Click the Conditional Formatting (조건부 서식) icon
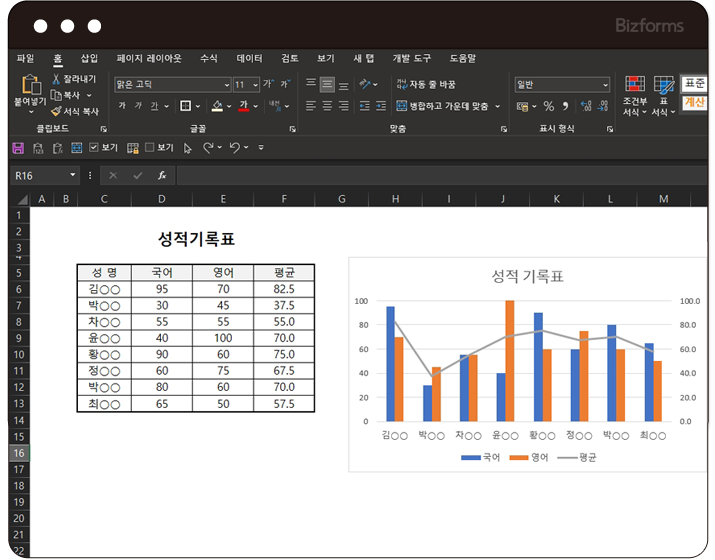715x560 pixels. pyautogui.click(x=635, y=85)
